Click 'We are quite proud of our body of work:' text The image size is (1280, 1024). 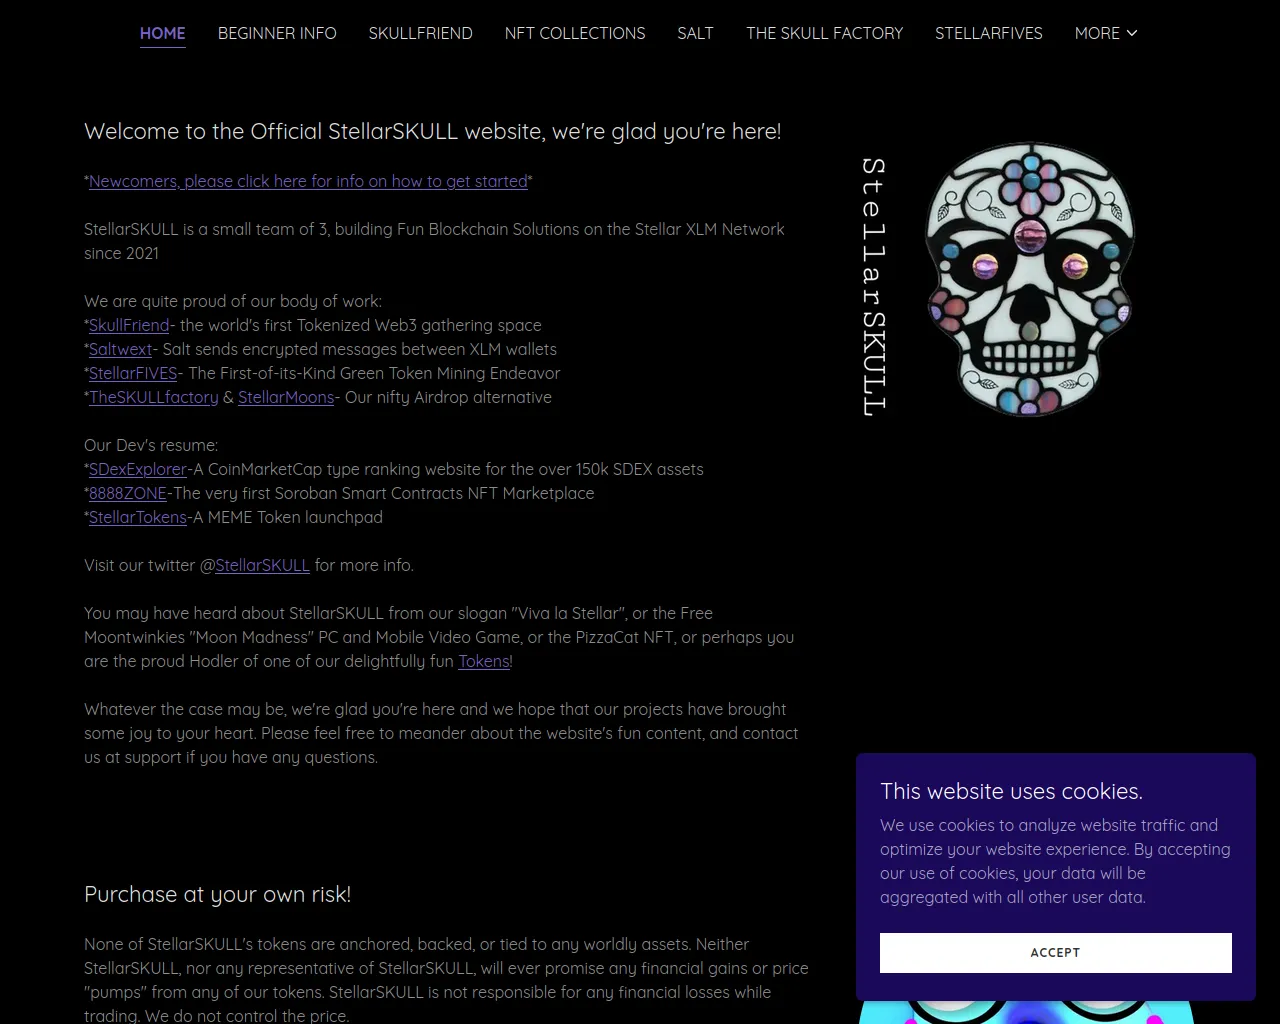(x=233, y=301)
